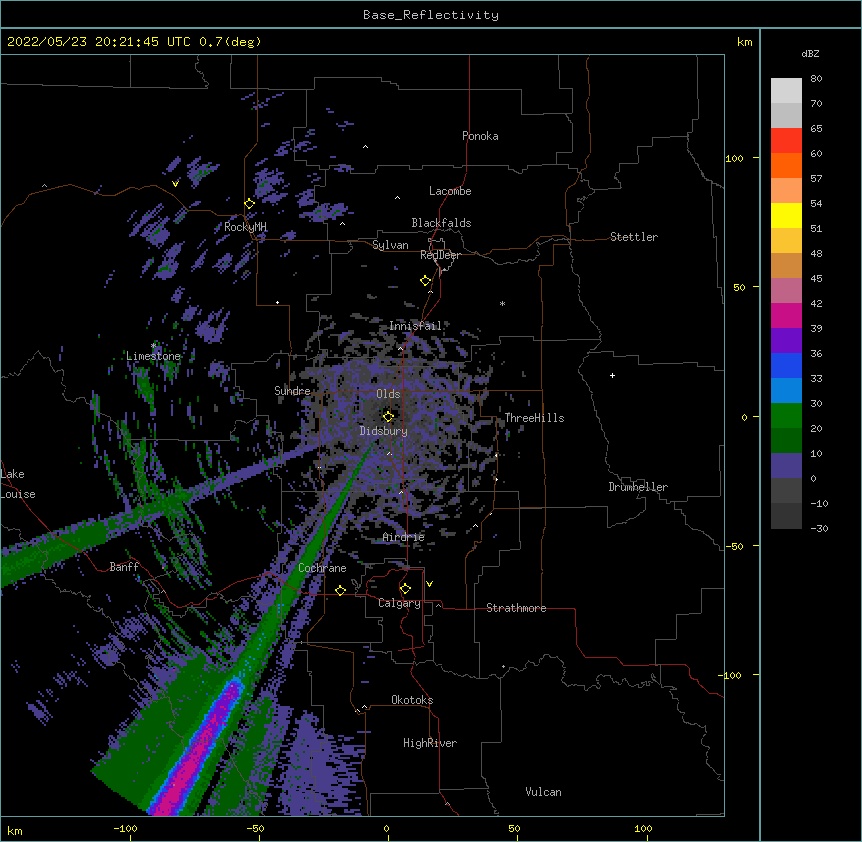Click the -50 tick label on bottom axis
The width and height of the screenshot is (862, 842).
point(255,828)
